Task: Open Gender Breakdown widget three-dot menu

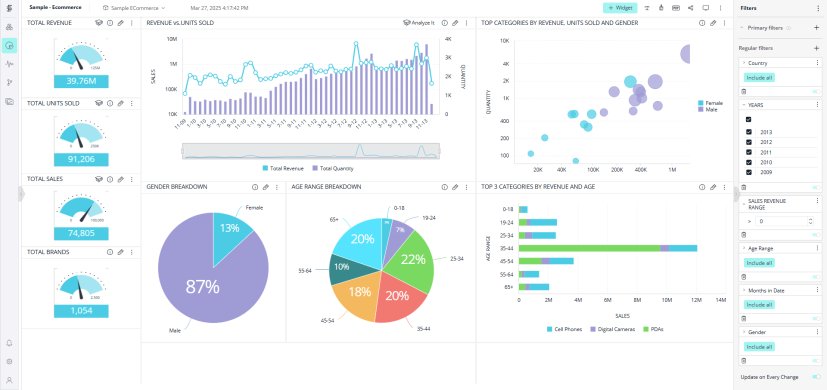Action: pos(277,187)
